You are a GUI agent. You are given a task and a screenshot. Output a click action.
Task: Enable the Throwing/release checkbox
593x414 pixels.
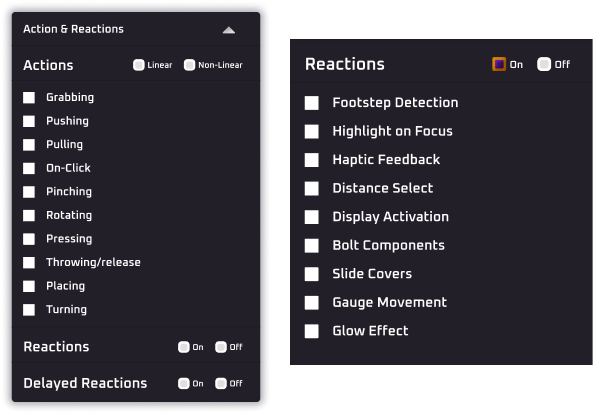click(29, 262)
